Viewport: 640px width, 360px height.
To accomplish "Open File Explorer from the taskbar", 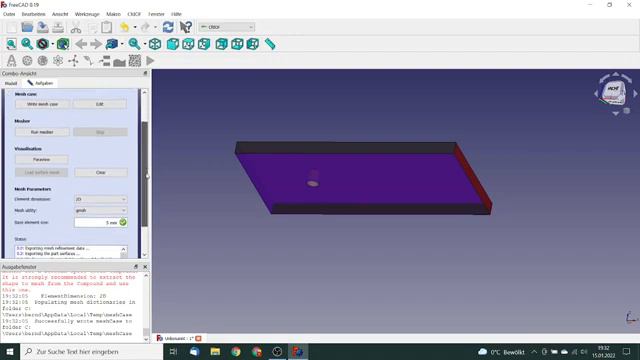I will [215, 351].
